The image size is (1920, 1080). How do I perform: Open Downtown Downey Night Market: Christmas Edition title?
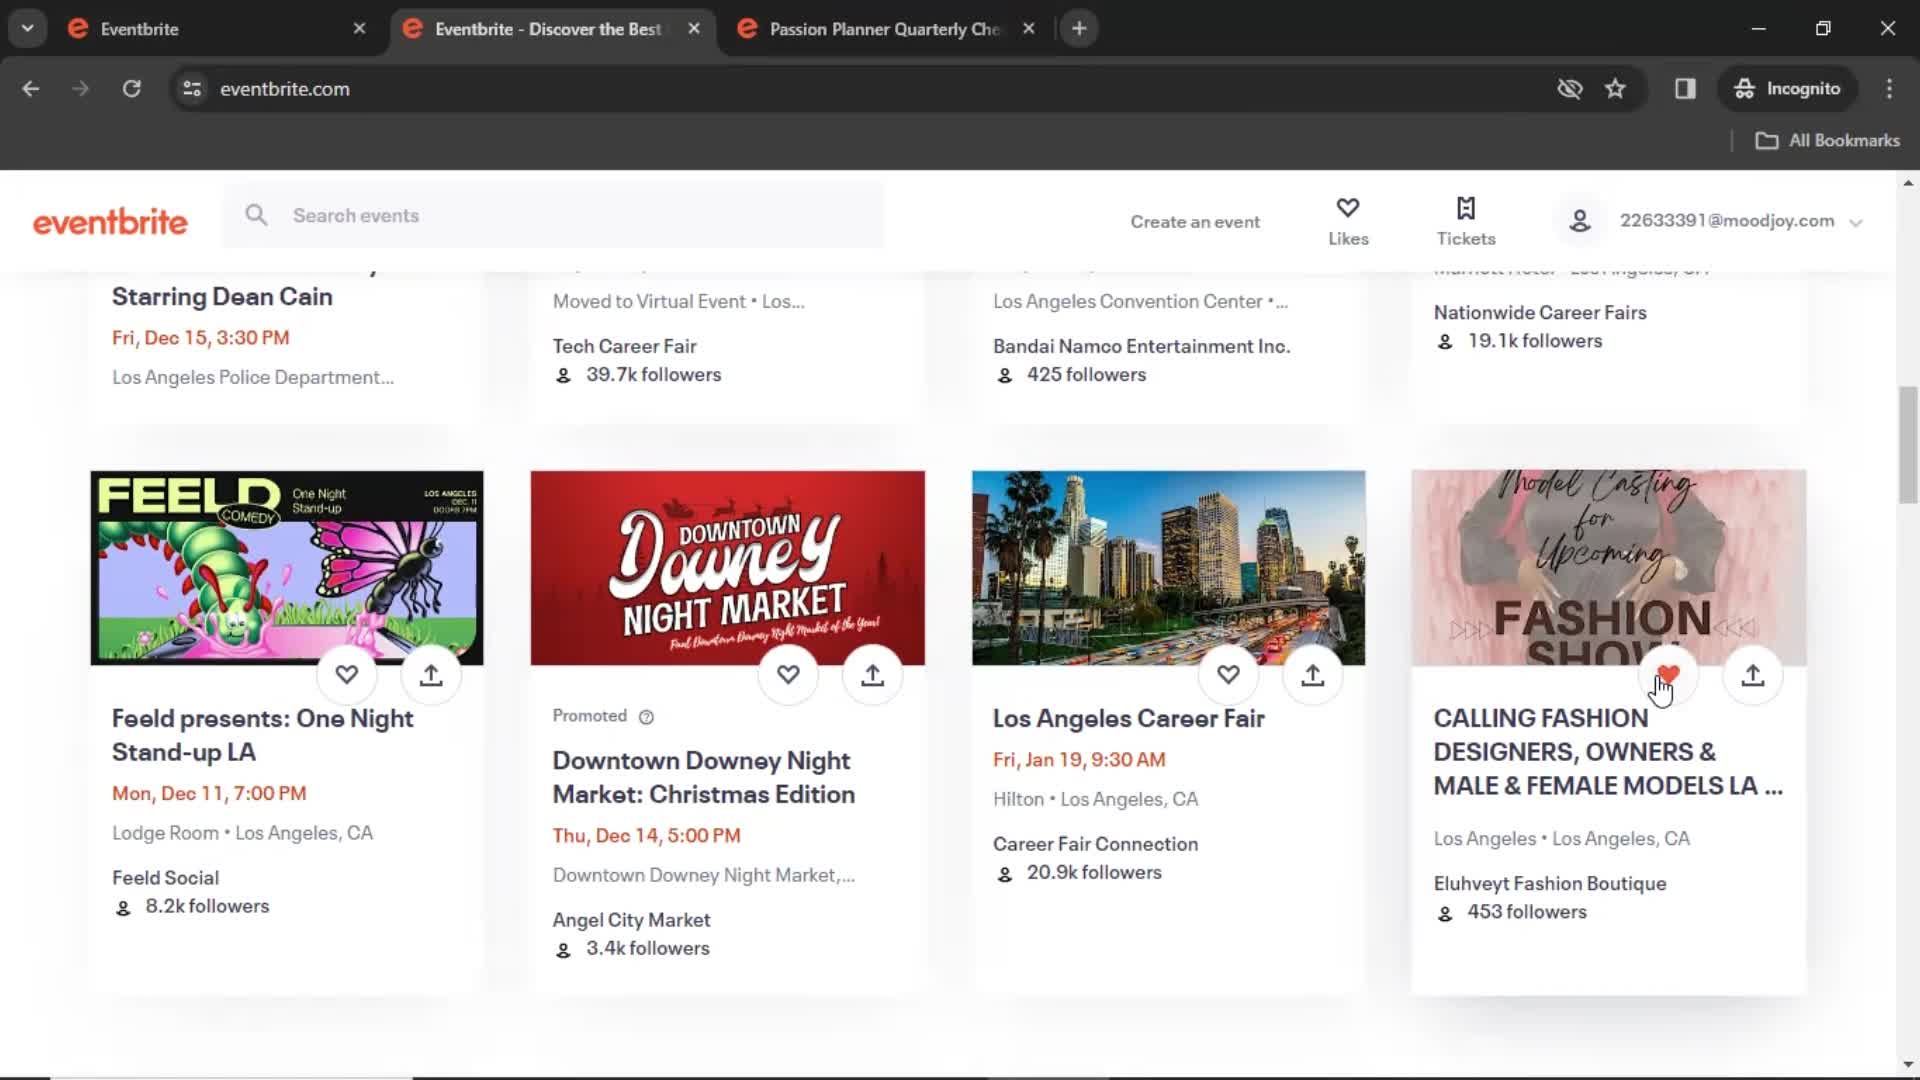[x=703, y=777]
